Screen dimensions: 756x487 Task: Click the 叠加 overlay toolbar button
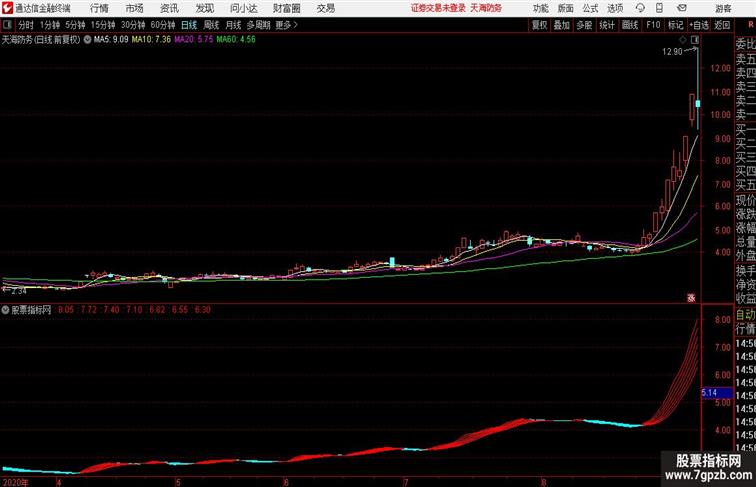[562, 25]
